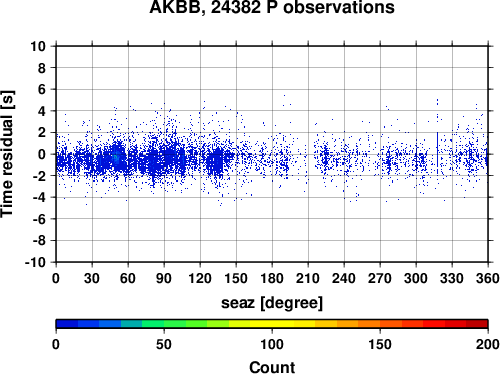Viewport: 500px width, 374px height.
Task: Click the 'seaz [degree]' x-axis label
Action: [x=272, y=303]
